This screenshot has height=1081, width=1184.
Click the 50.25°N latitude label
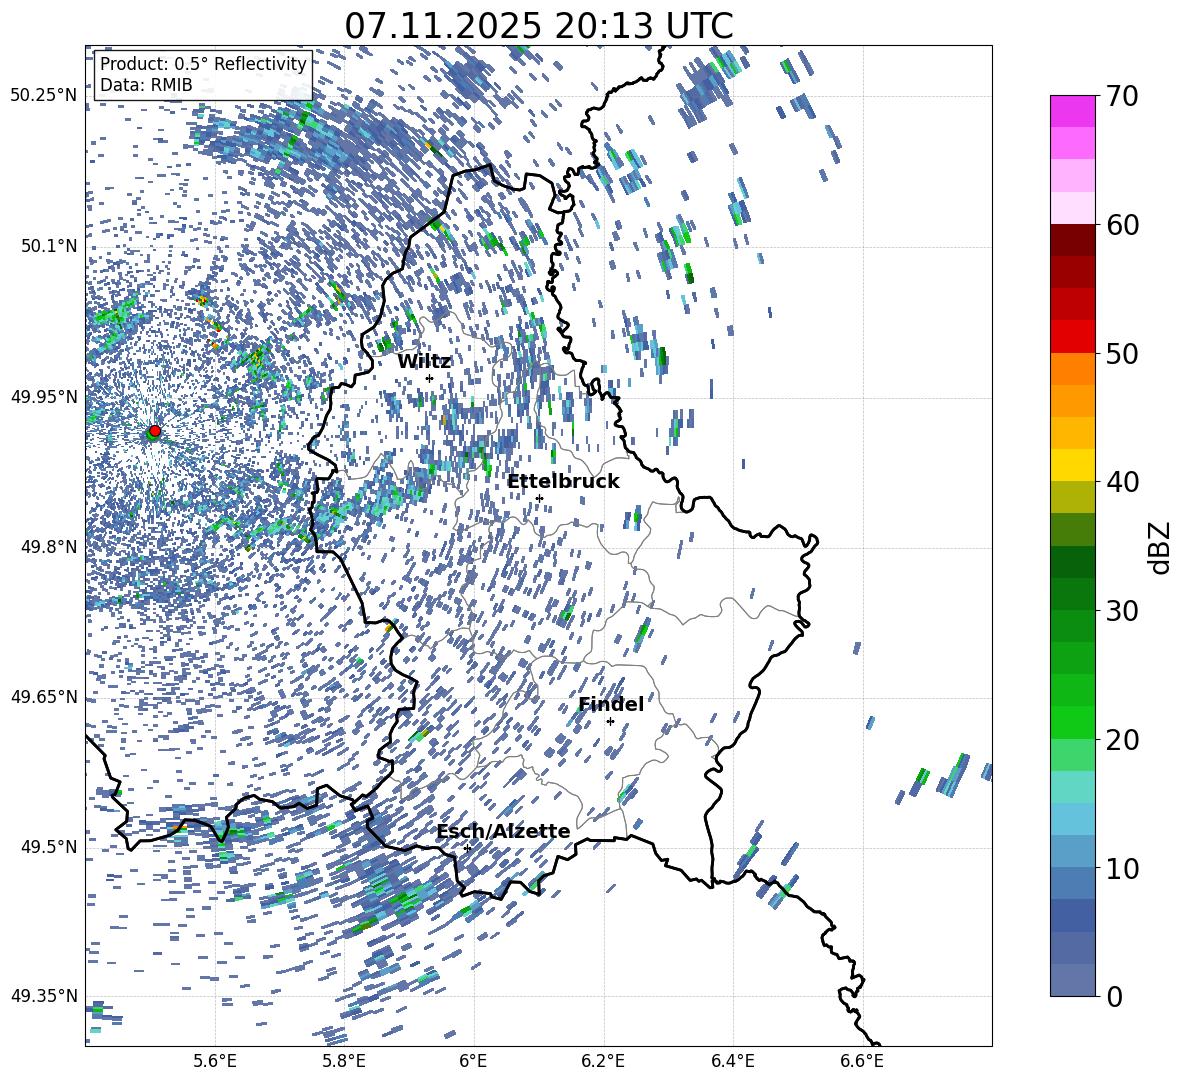(x=44, y=96)
